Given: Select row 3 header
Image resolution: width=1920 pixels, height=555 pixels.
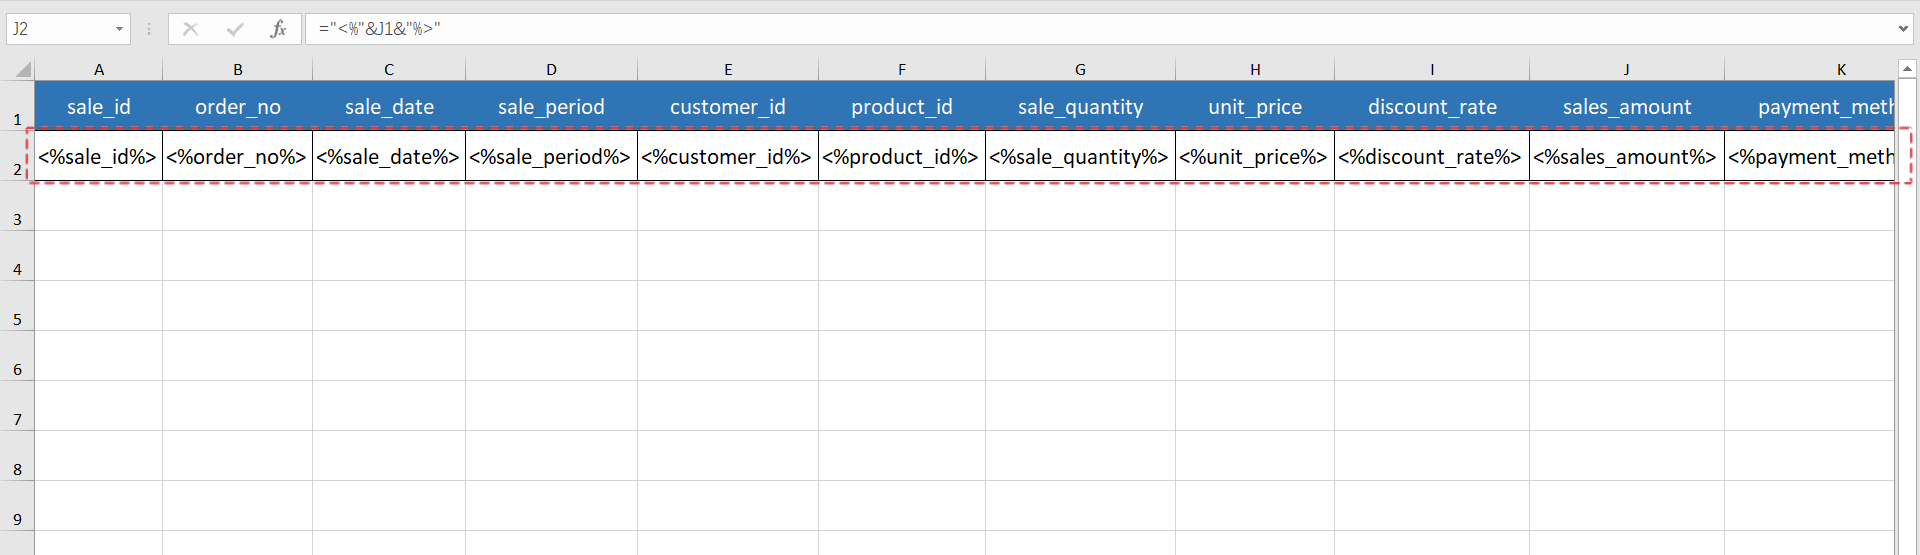Looking at the screenshot, I should (x=17, y=206).
